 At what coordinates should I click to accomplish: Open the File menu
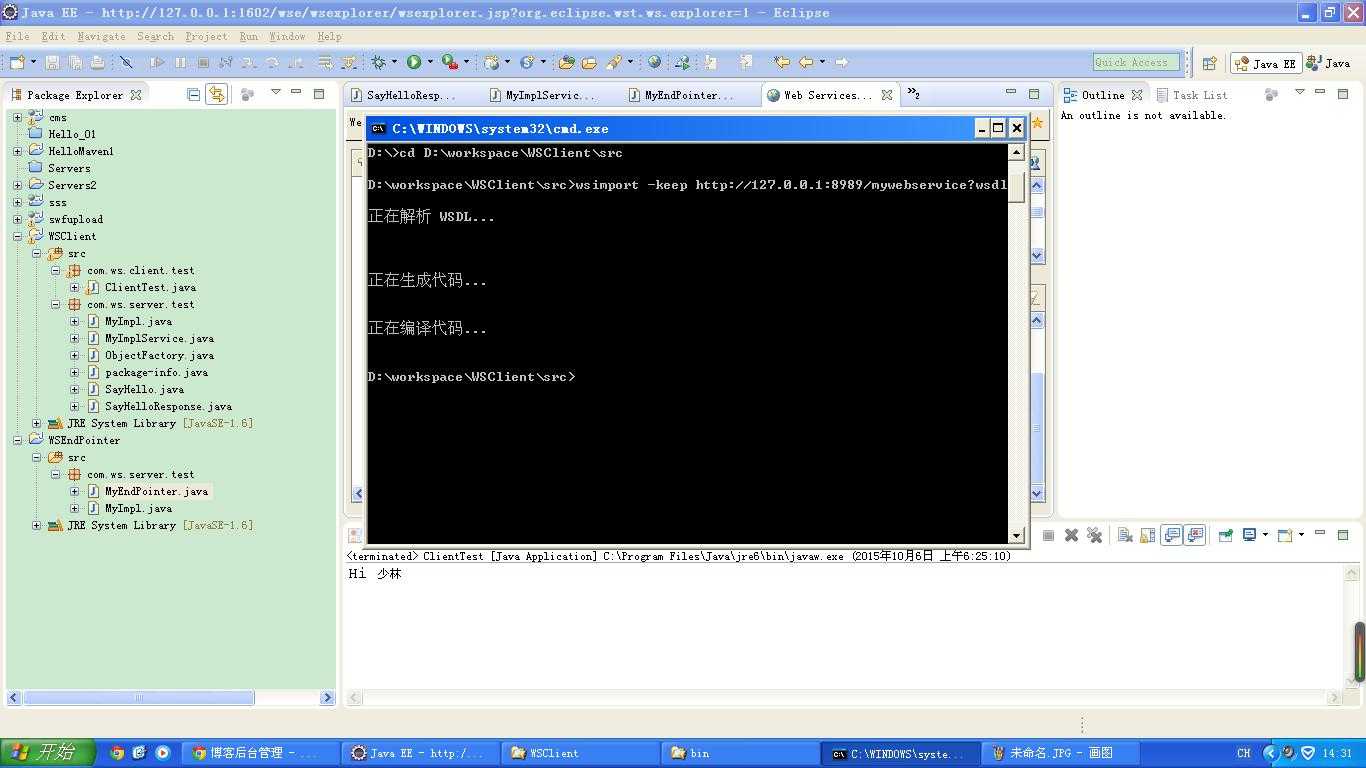coord(17,36)
